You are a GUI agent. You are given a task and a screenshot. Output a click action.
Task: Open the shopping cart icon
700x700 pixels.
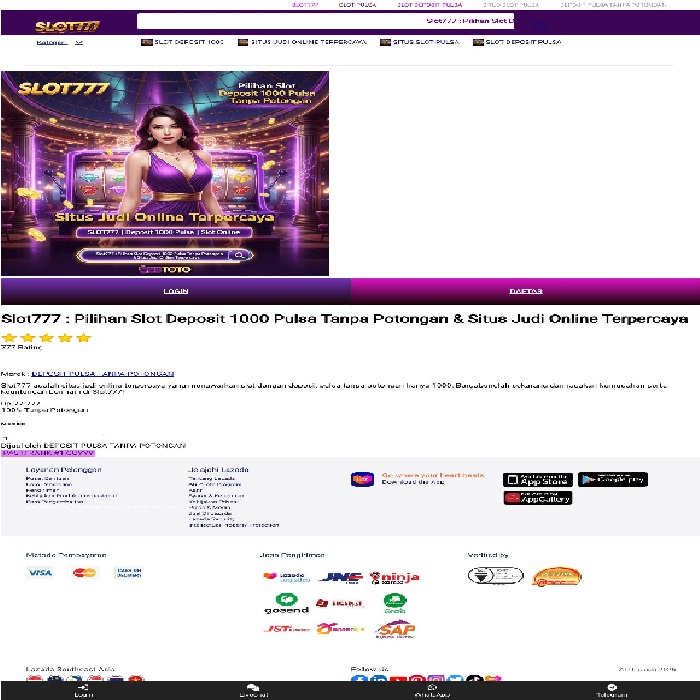pos(539,25)
